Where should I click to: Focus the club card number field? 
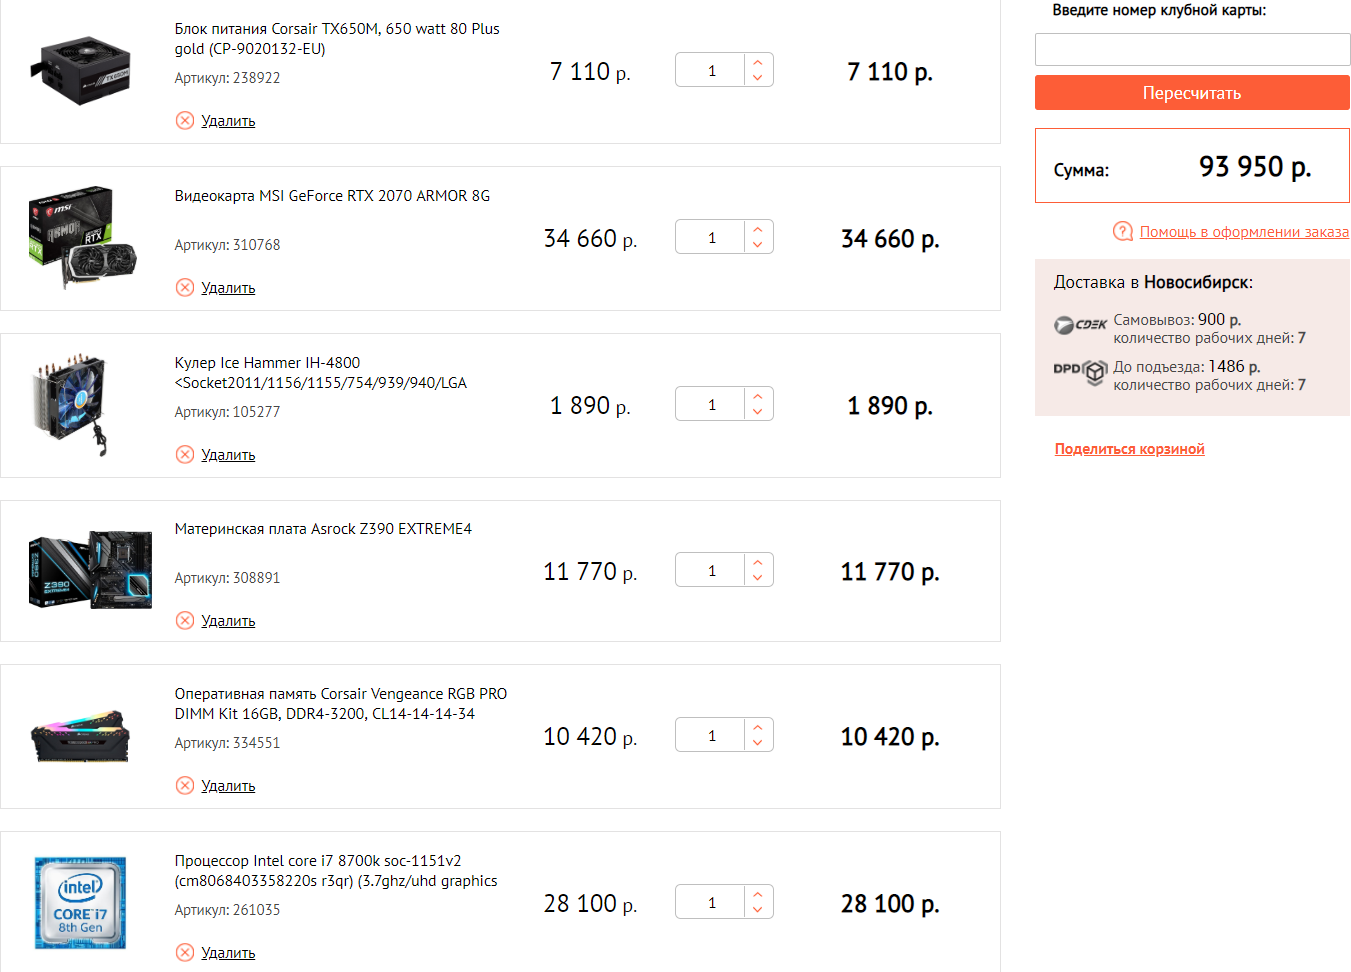1192,49
